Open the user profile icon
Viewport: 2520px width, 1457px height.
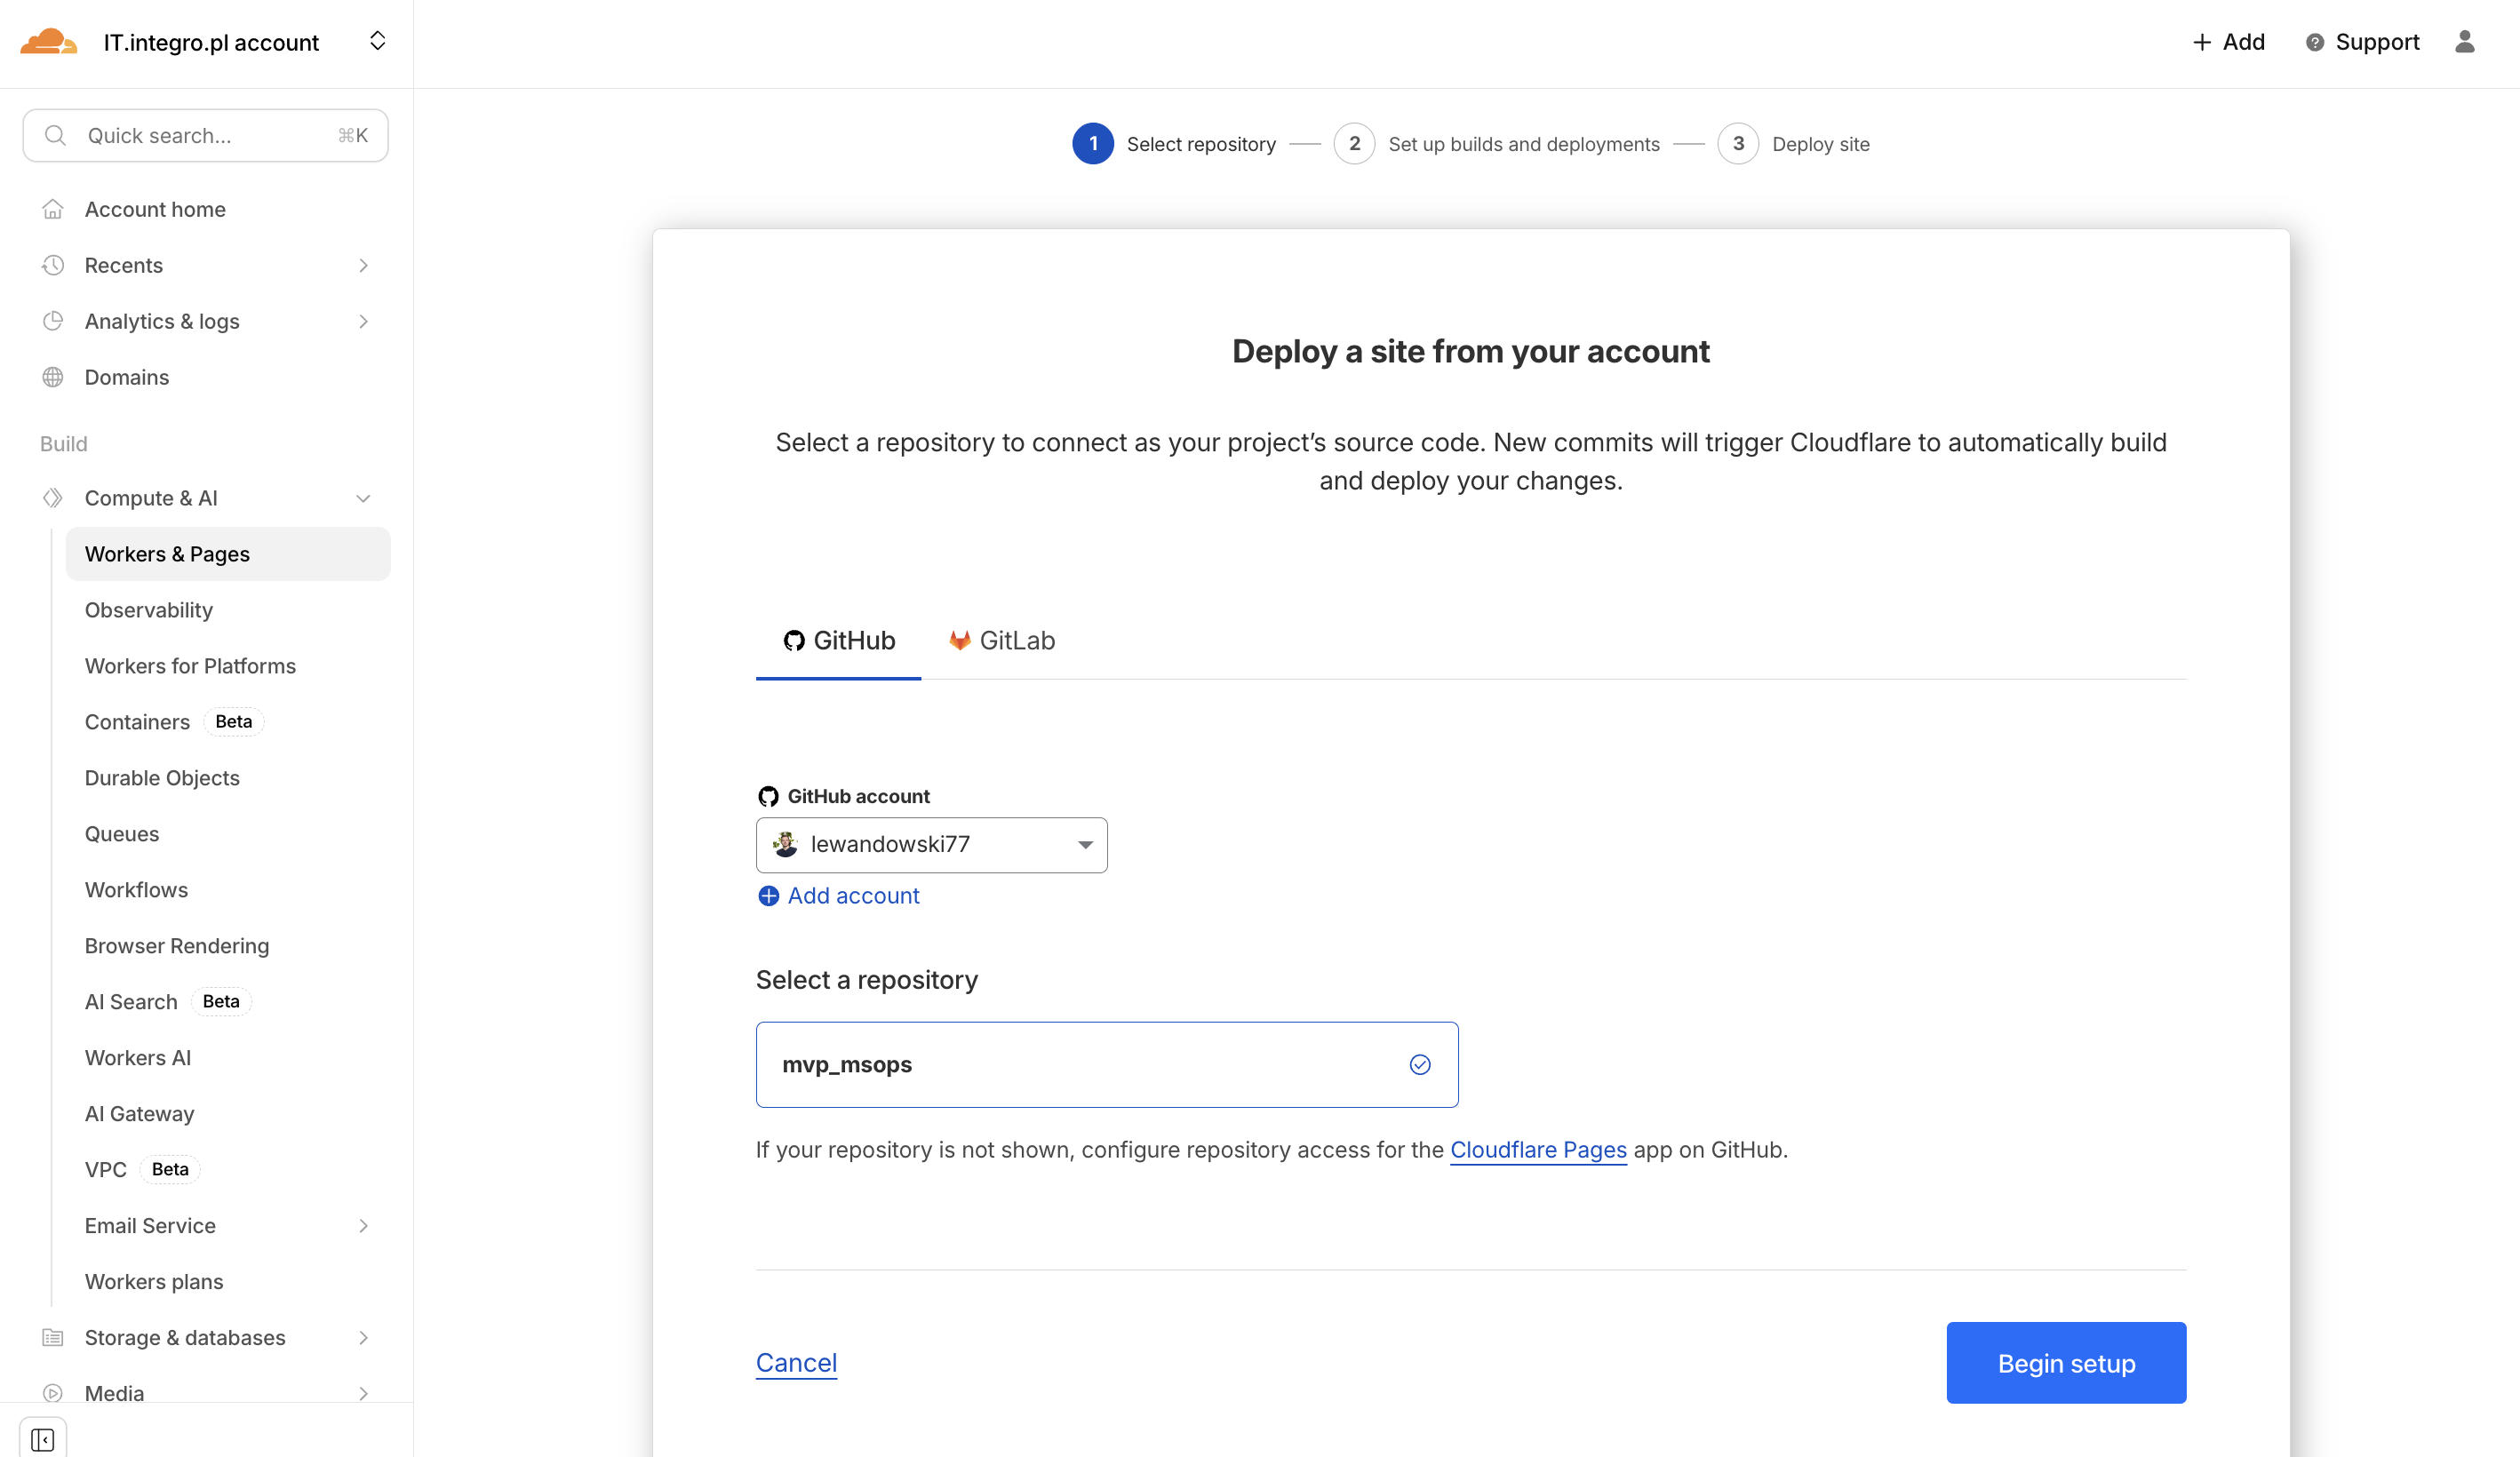pos(2464,42)
